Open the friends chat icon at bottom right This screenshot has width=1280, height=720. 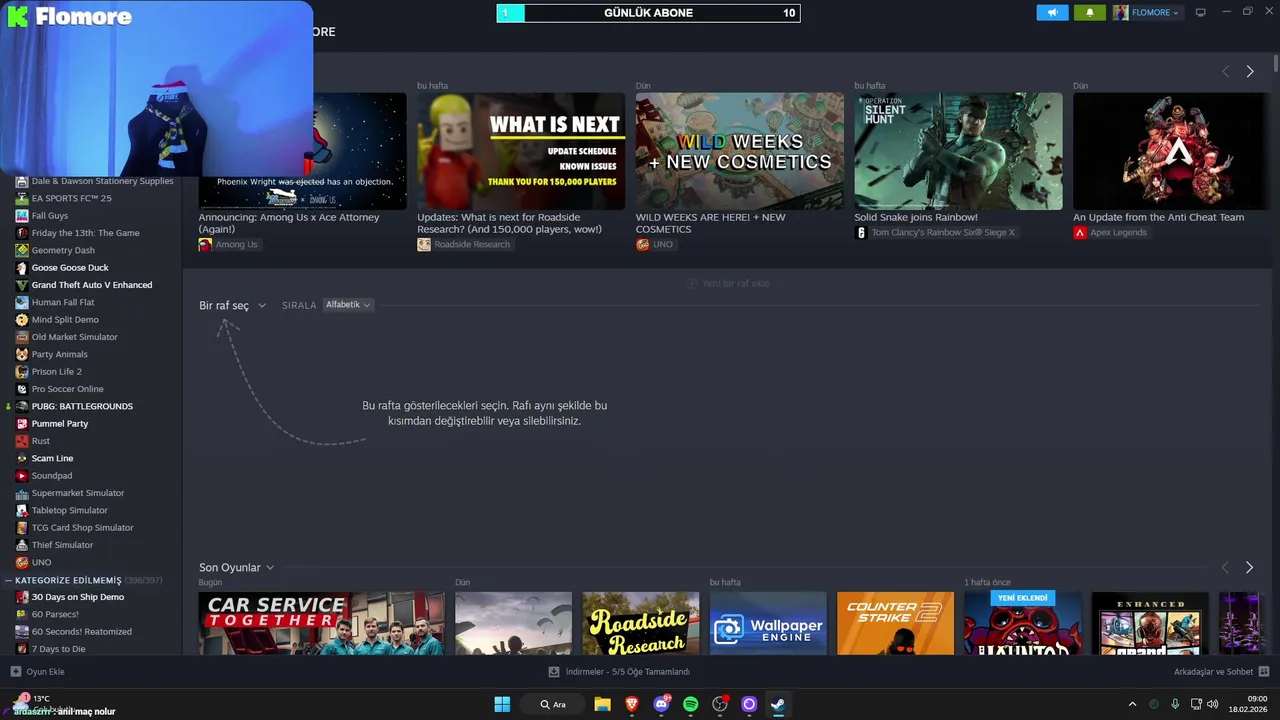point(1263,672)
